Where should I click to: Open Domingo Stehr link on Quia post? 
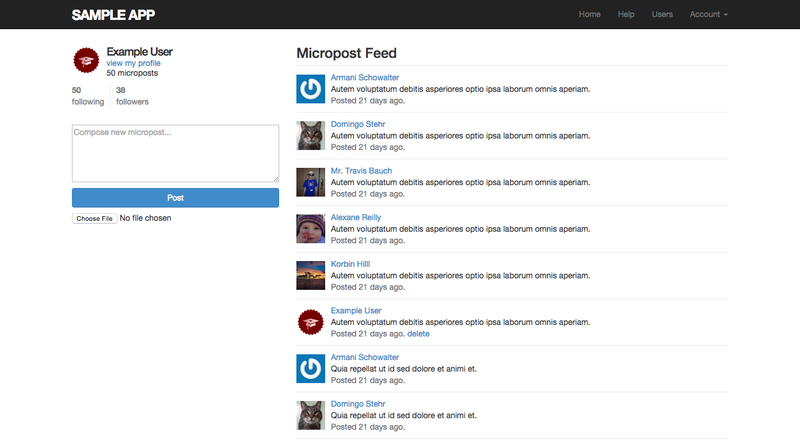coord(358,404)
